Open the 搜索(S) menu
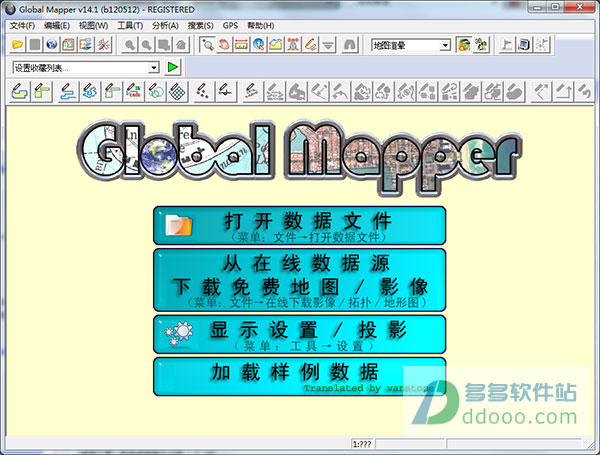600x455 pixels. point(201,26)
